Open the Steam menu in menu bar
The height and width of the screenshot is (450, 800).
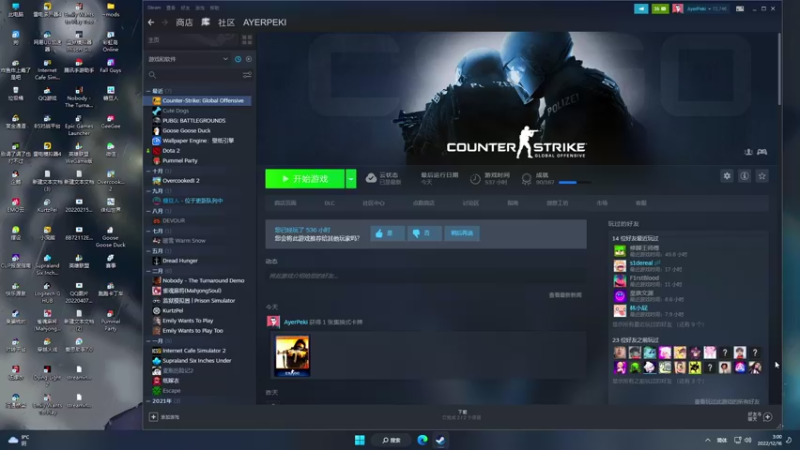154,8
